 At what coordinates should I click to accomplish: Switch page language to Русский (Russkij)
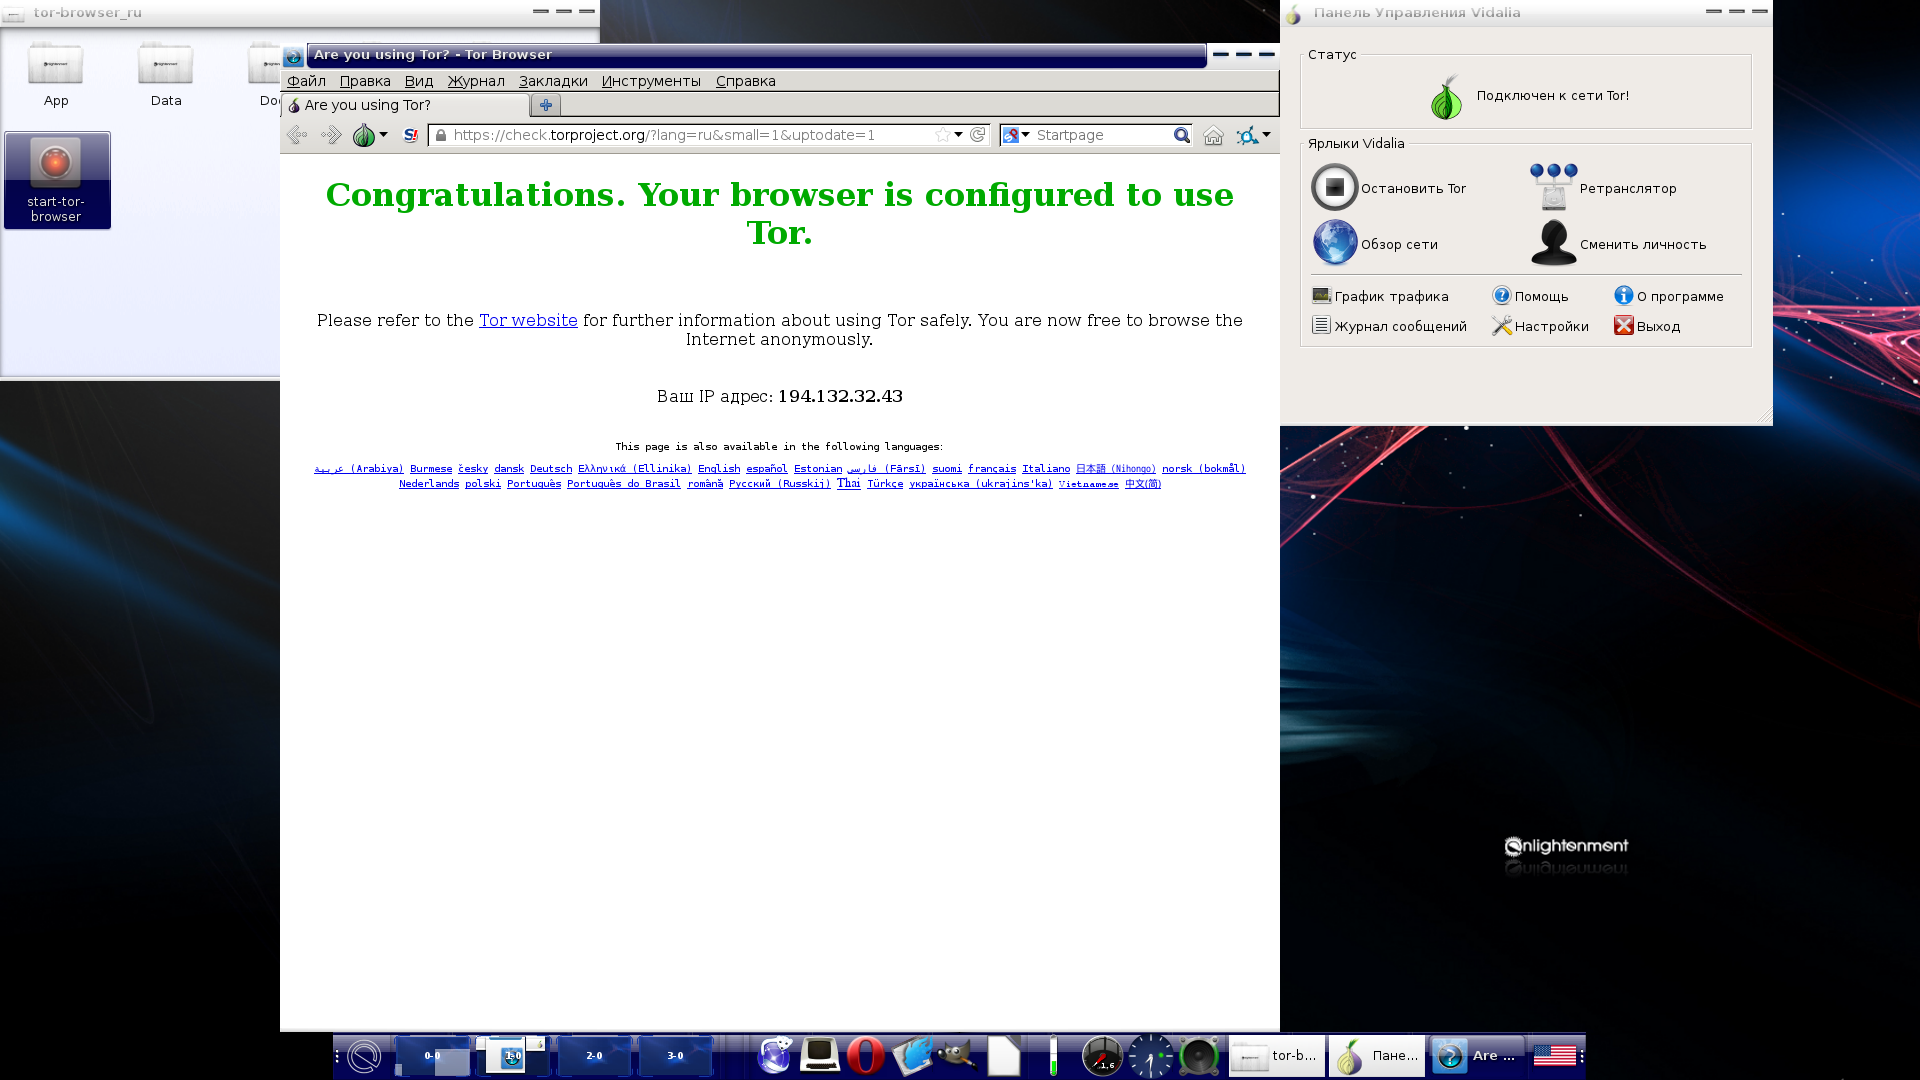[x=780, y=484]
